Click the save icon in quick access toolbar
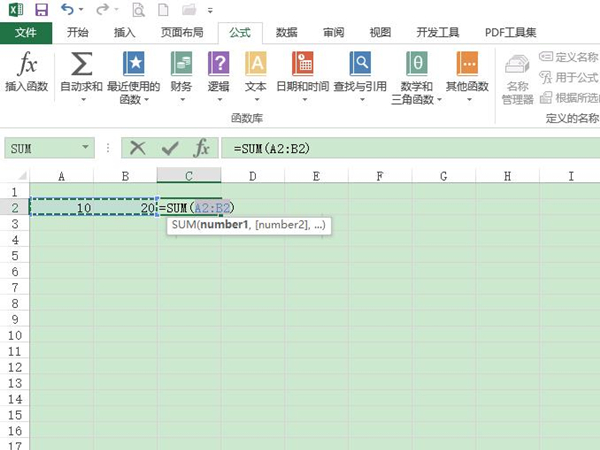600x450 pixels. 41,10
